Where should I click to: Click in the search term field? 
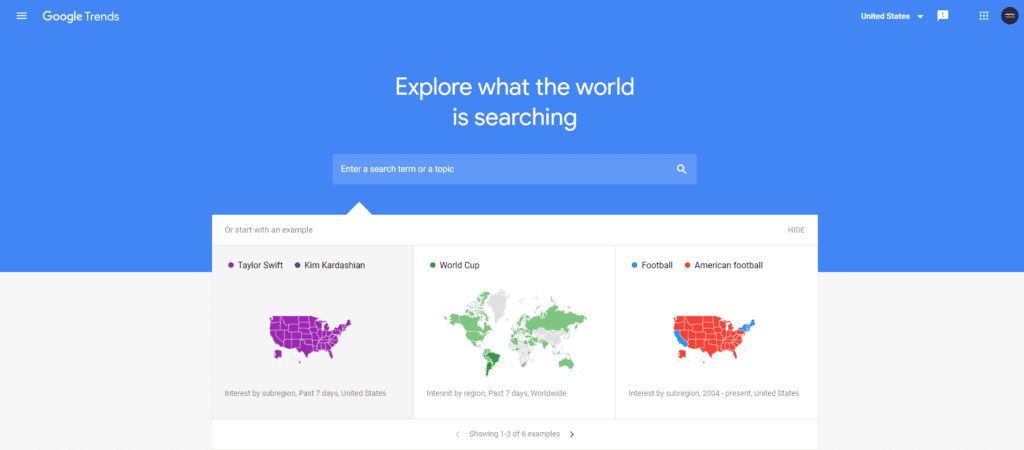click(x=500, y=169)
